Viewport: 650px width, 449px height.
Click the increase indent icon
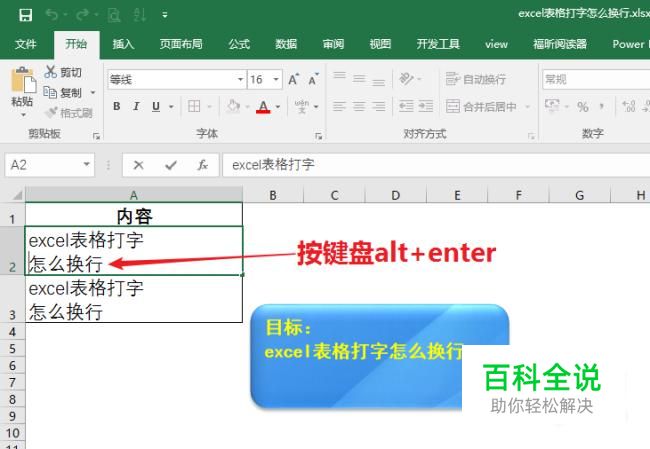coord(425,107)
